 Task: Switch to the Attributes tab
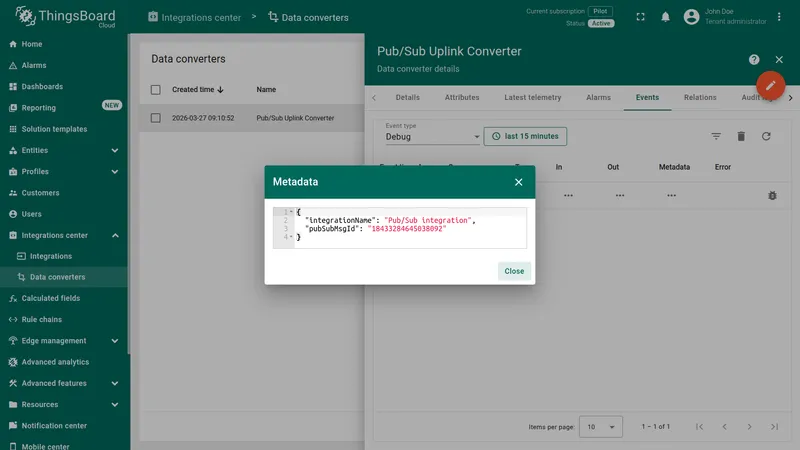[462, 97]
